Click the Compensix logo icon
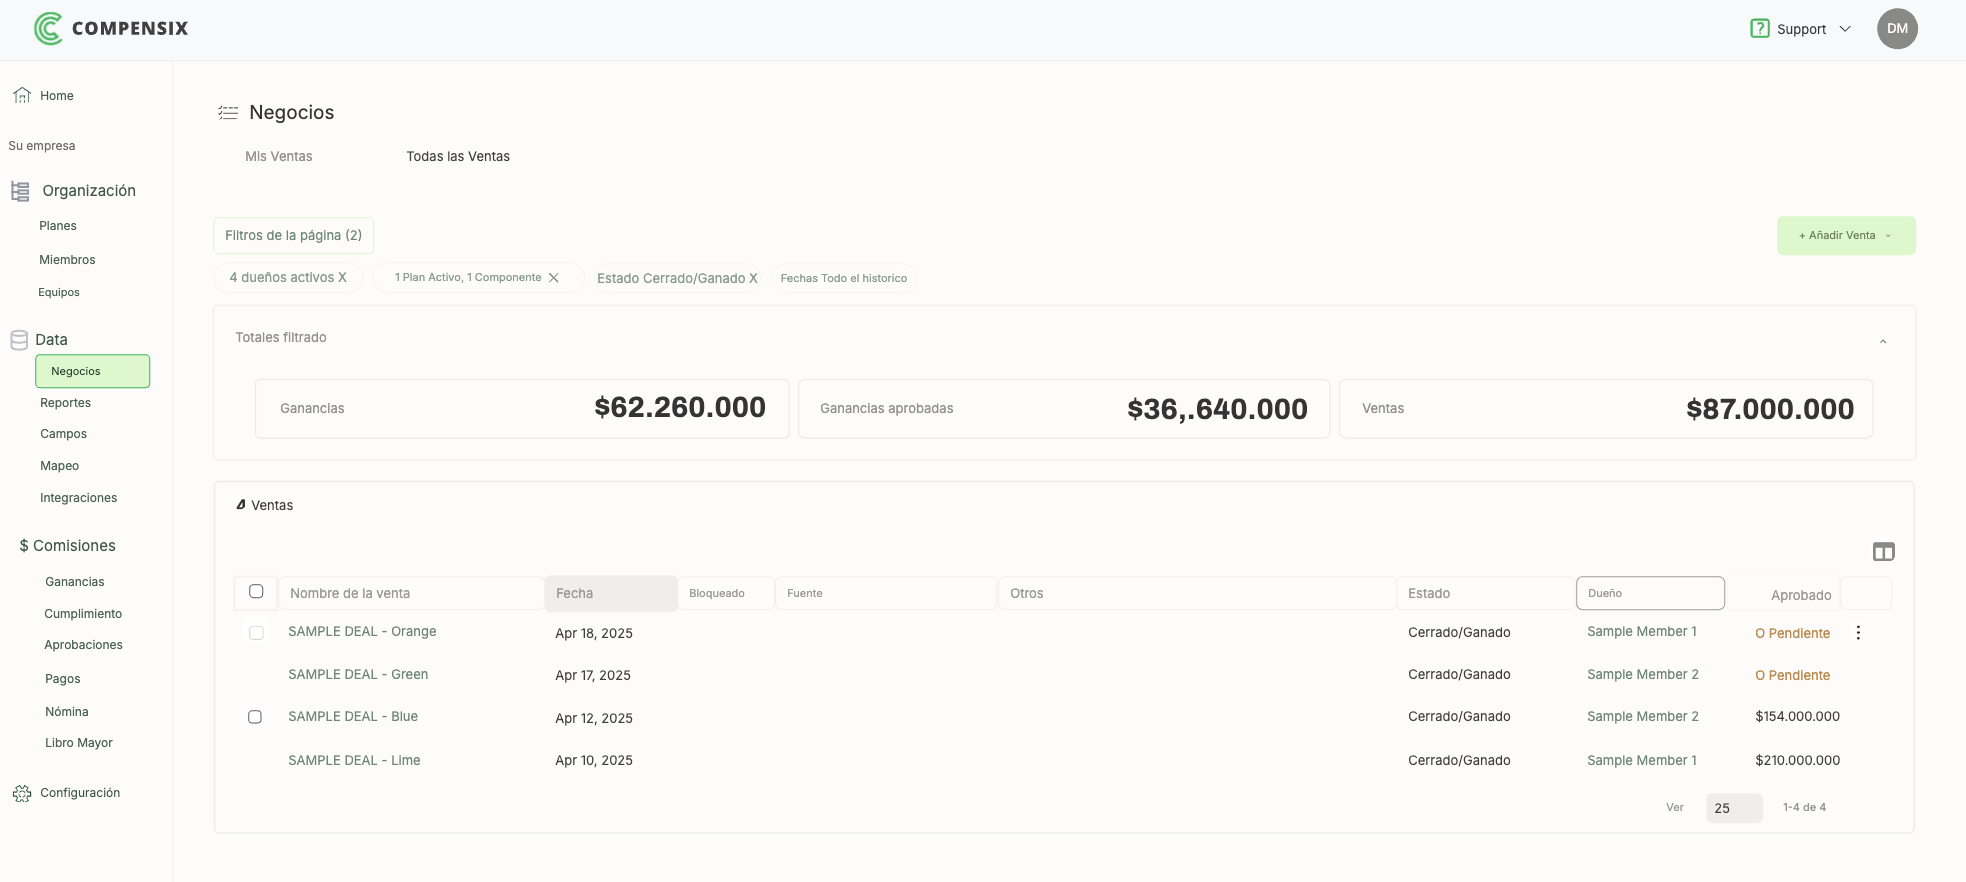The width and height of the screenshot is (1966, 882). (48, 28)
